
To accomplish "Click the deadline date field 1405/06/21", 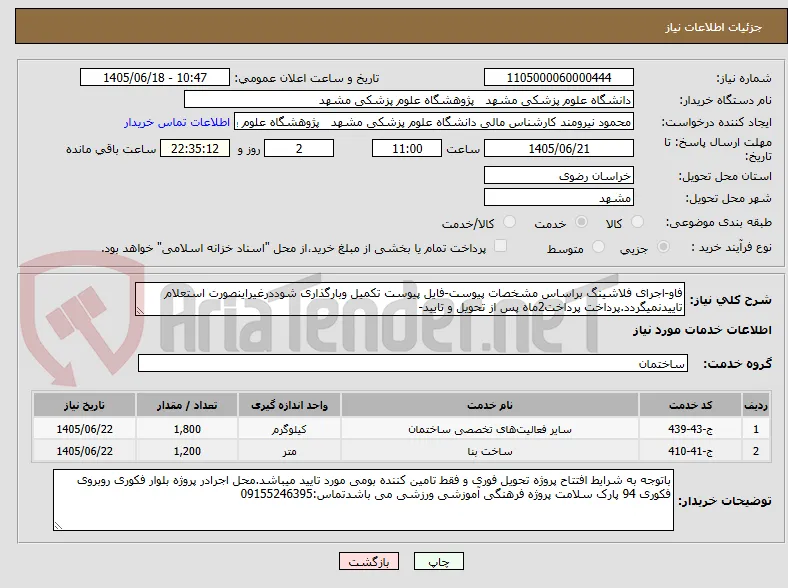I will click(558, 148).
